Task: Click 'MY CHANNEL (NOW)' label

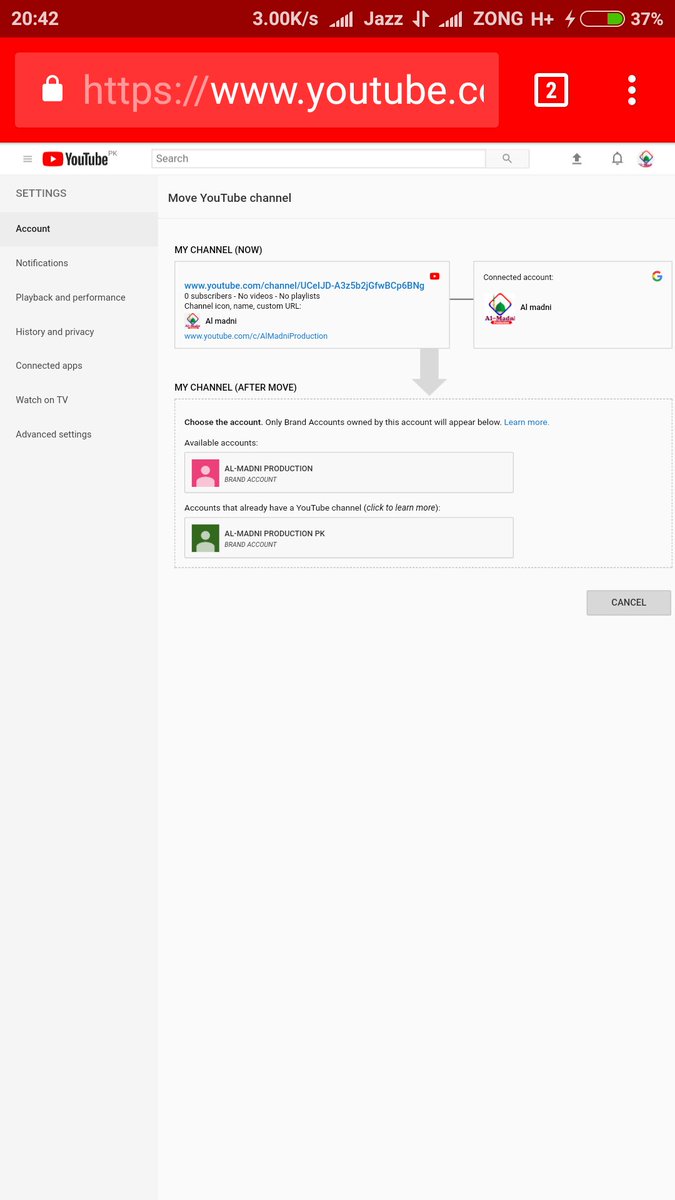Action: tap(219, 250)
